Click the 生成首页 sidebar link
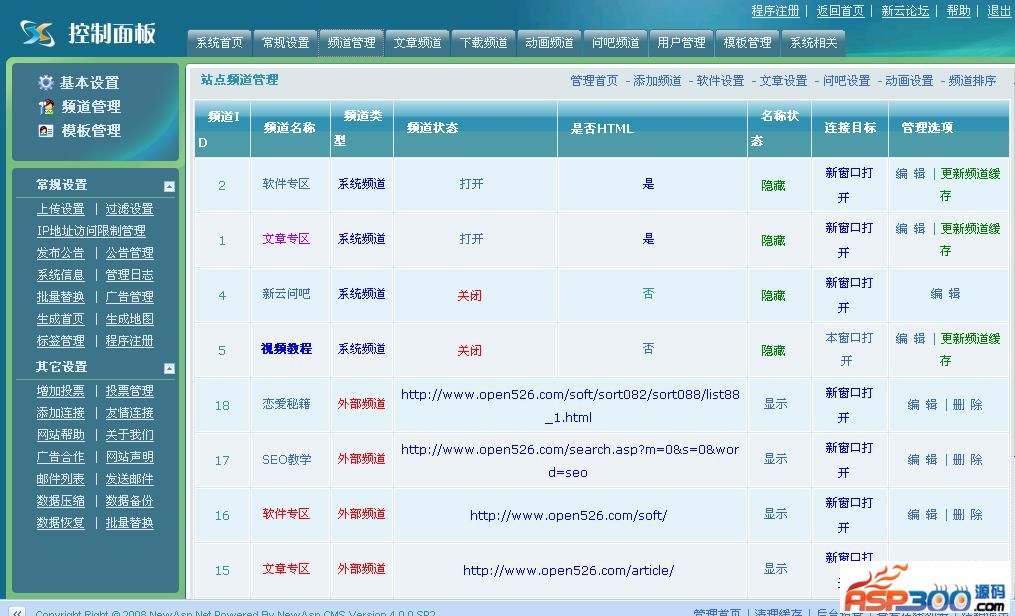 point(61,319)
